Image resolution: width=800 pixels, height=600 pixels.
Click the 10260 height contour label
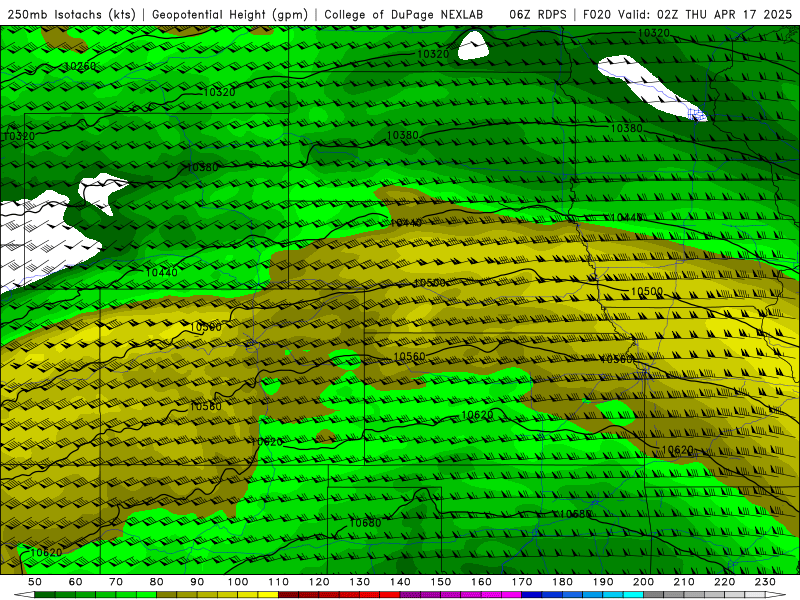pyautogui.click(x=80, y=66)
